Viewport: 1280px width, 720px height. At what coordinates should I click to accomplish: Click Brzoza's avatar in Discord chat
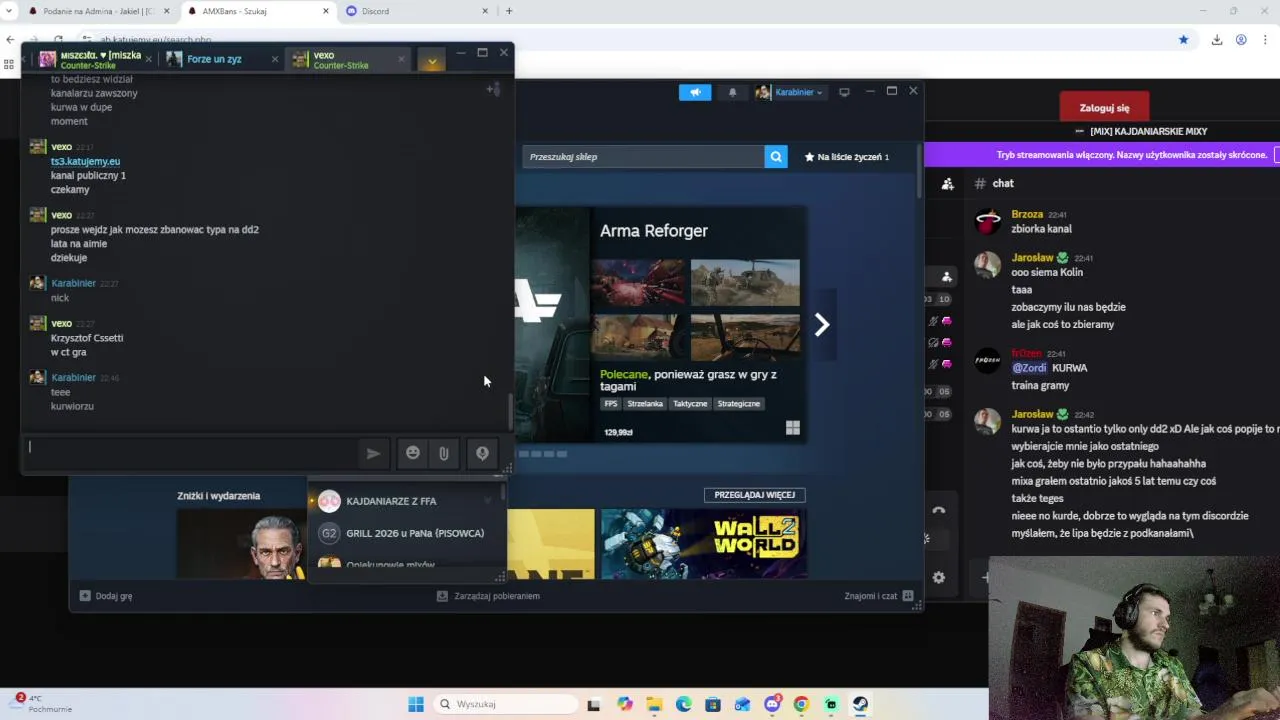click(x=988, y=221)
